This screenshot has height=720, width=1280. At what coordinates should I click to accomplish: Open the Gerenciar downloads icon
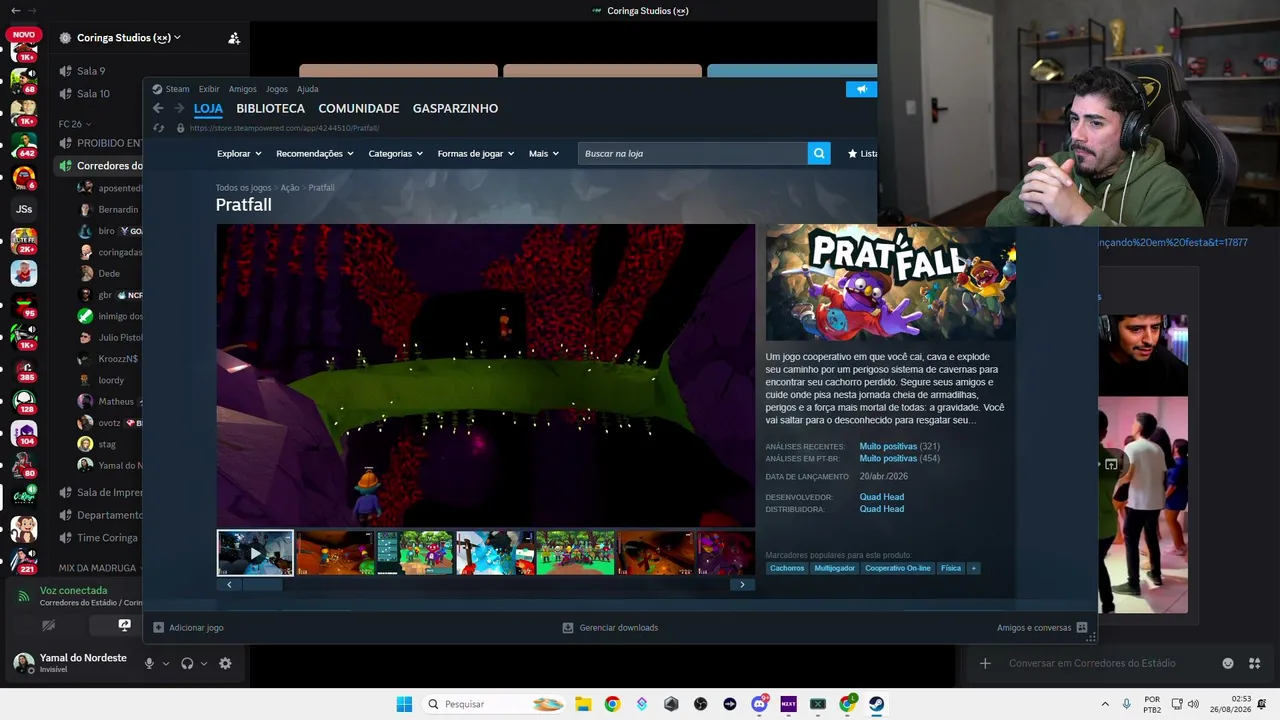568,627
